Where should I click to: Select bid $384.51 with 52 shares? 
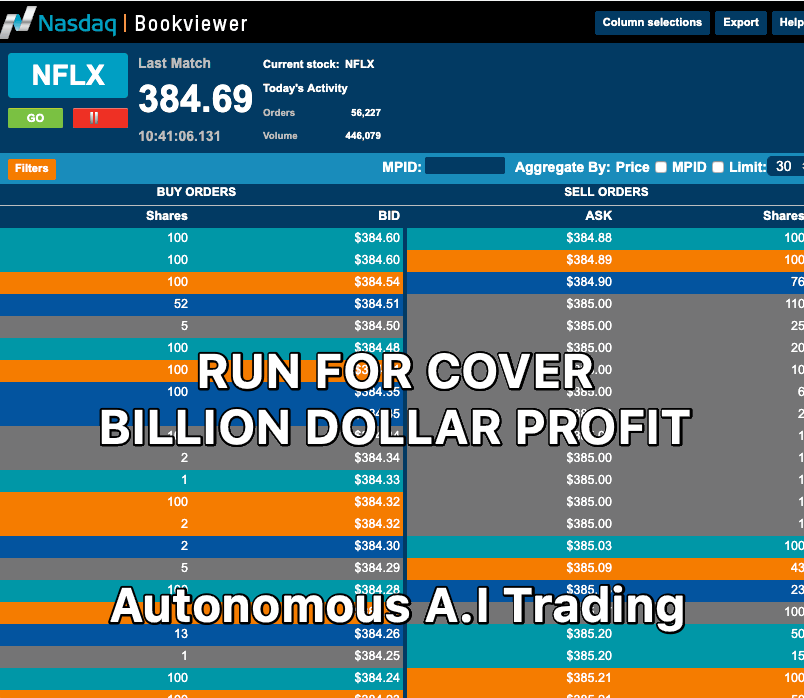click(202, 304)
